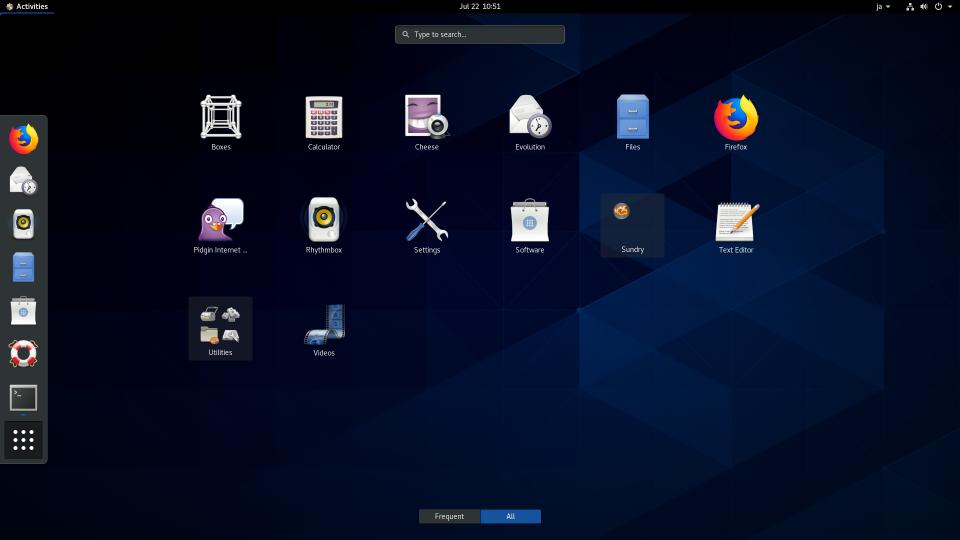Click the Files cabinet icon in the dock
The height and width of the screenshot is (540, 960).
pyautogui.click(x=23, y=267)
